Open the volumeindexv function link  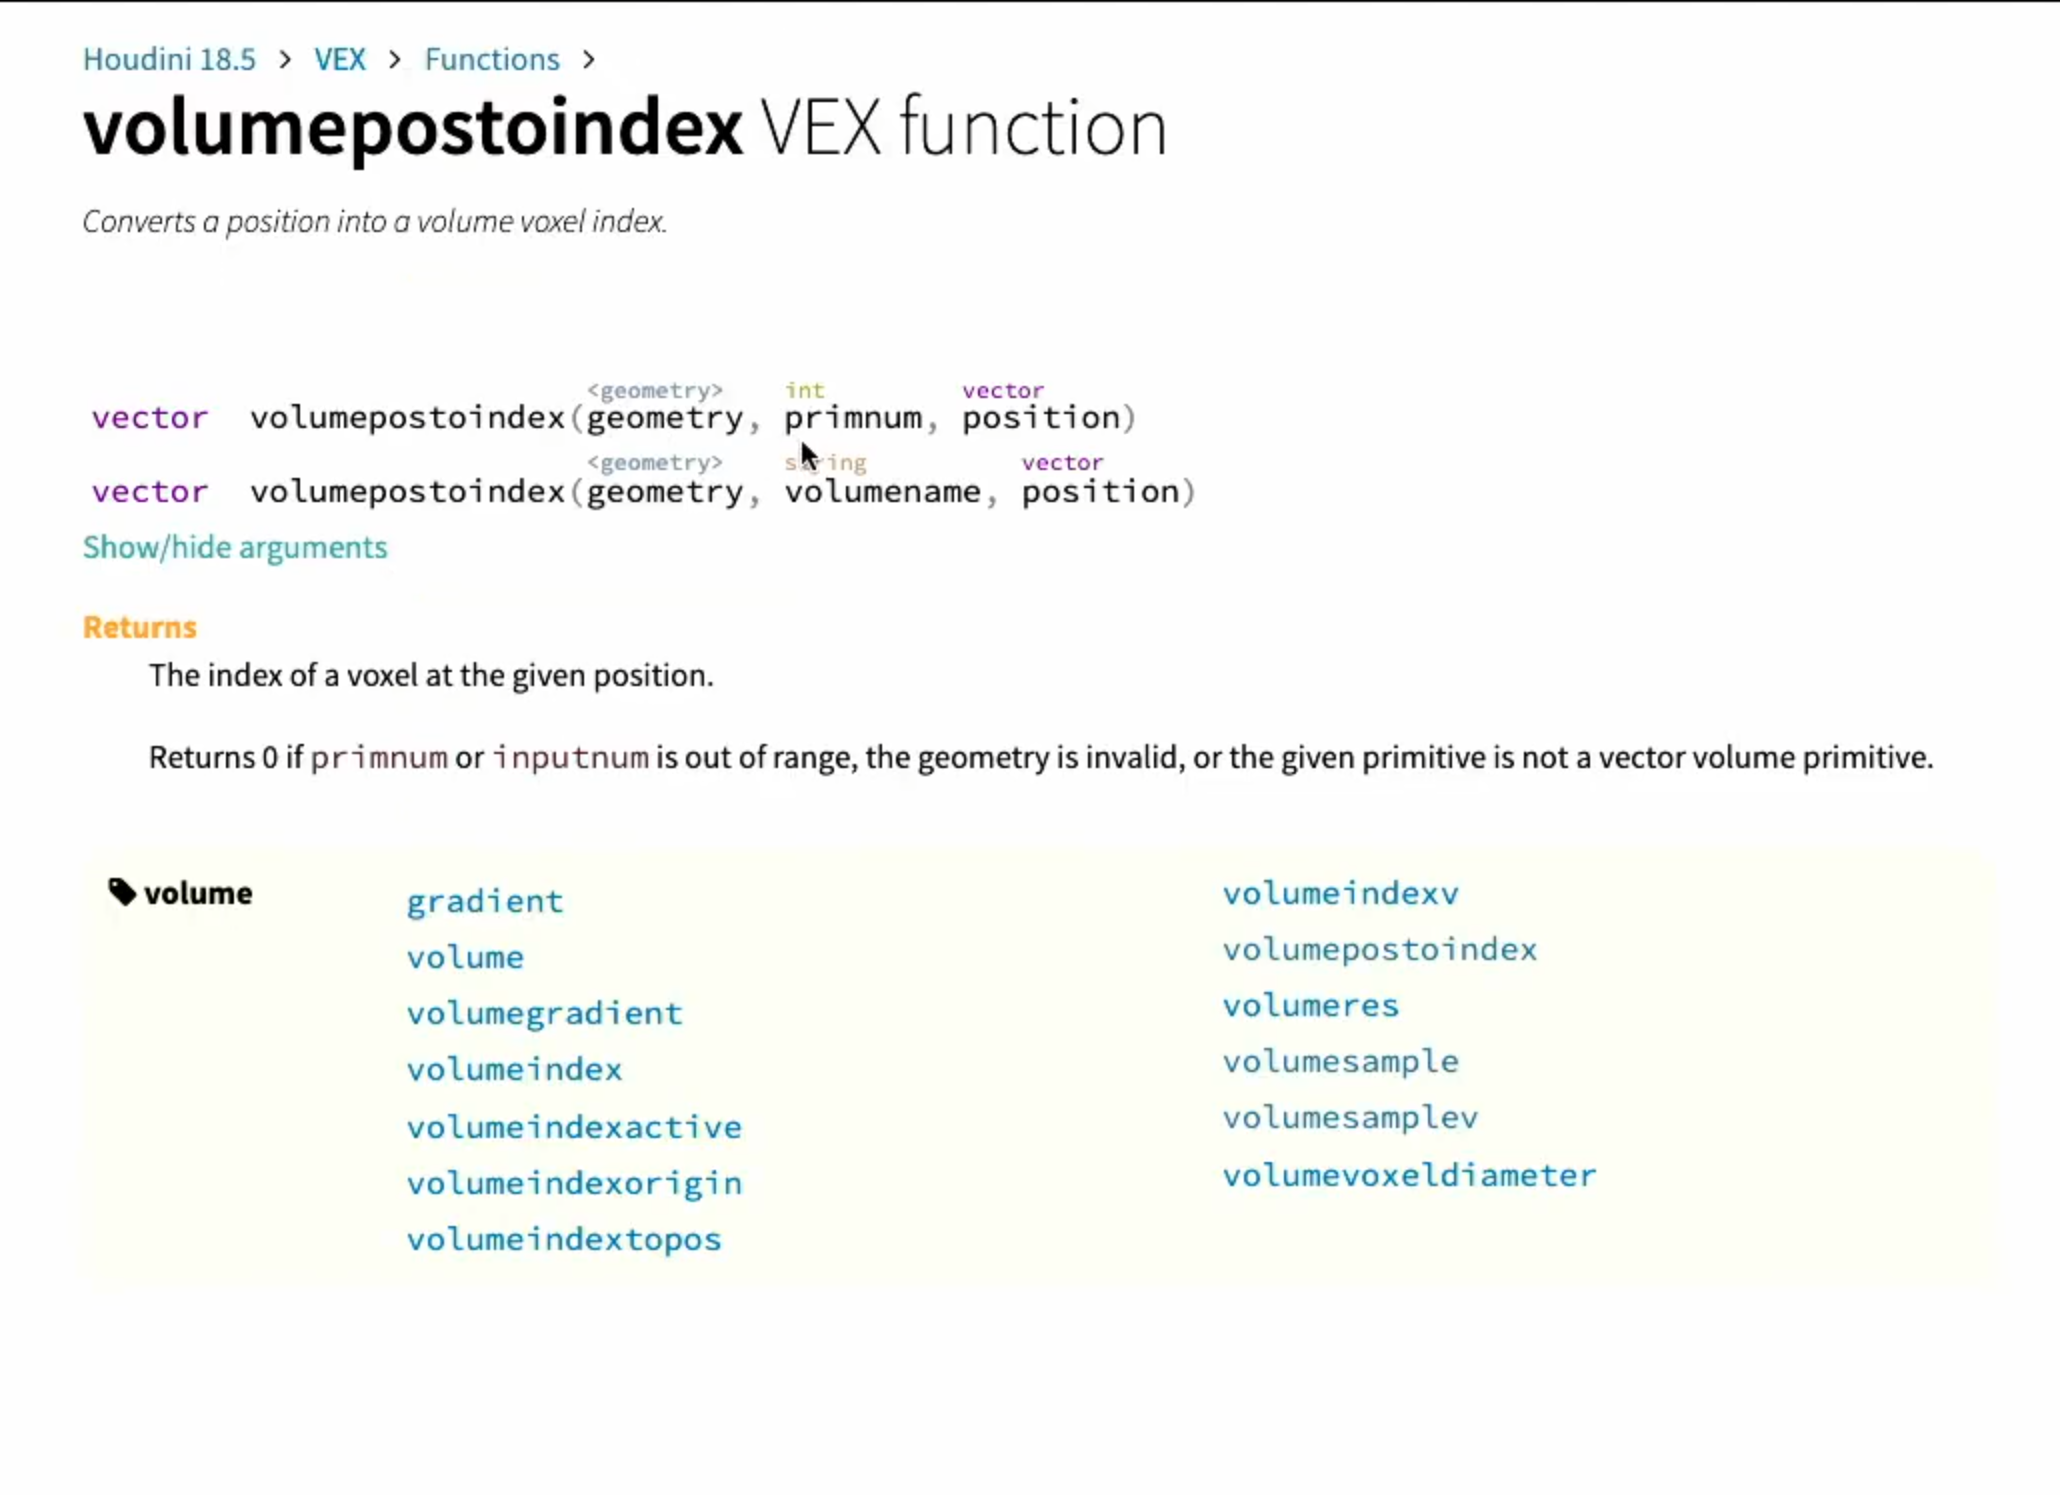(x=1341, y=893)
